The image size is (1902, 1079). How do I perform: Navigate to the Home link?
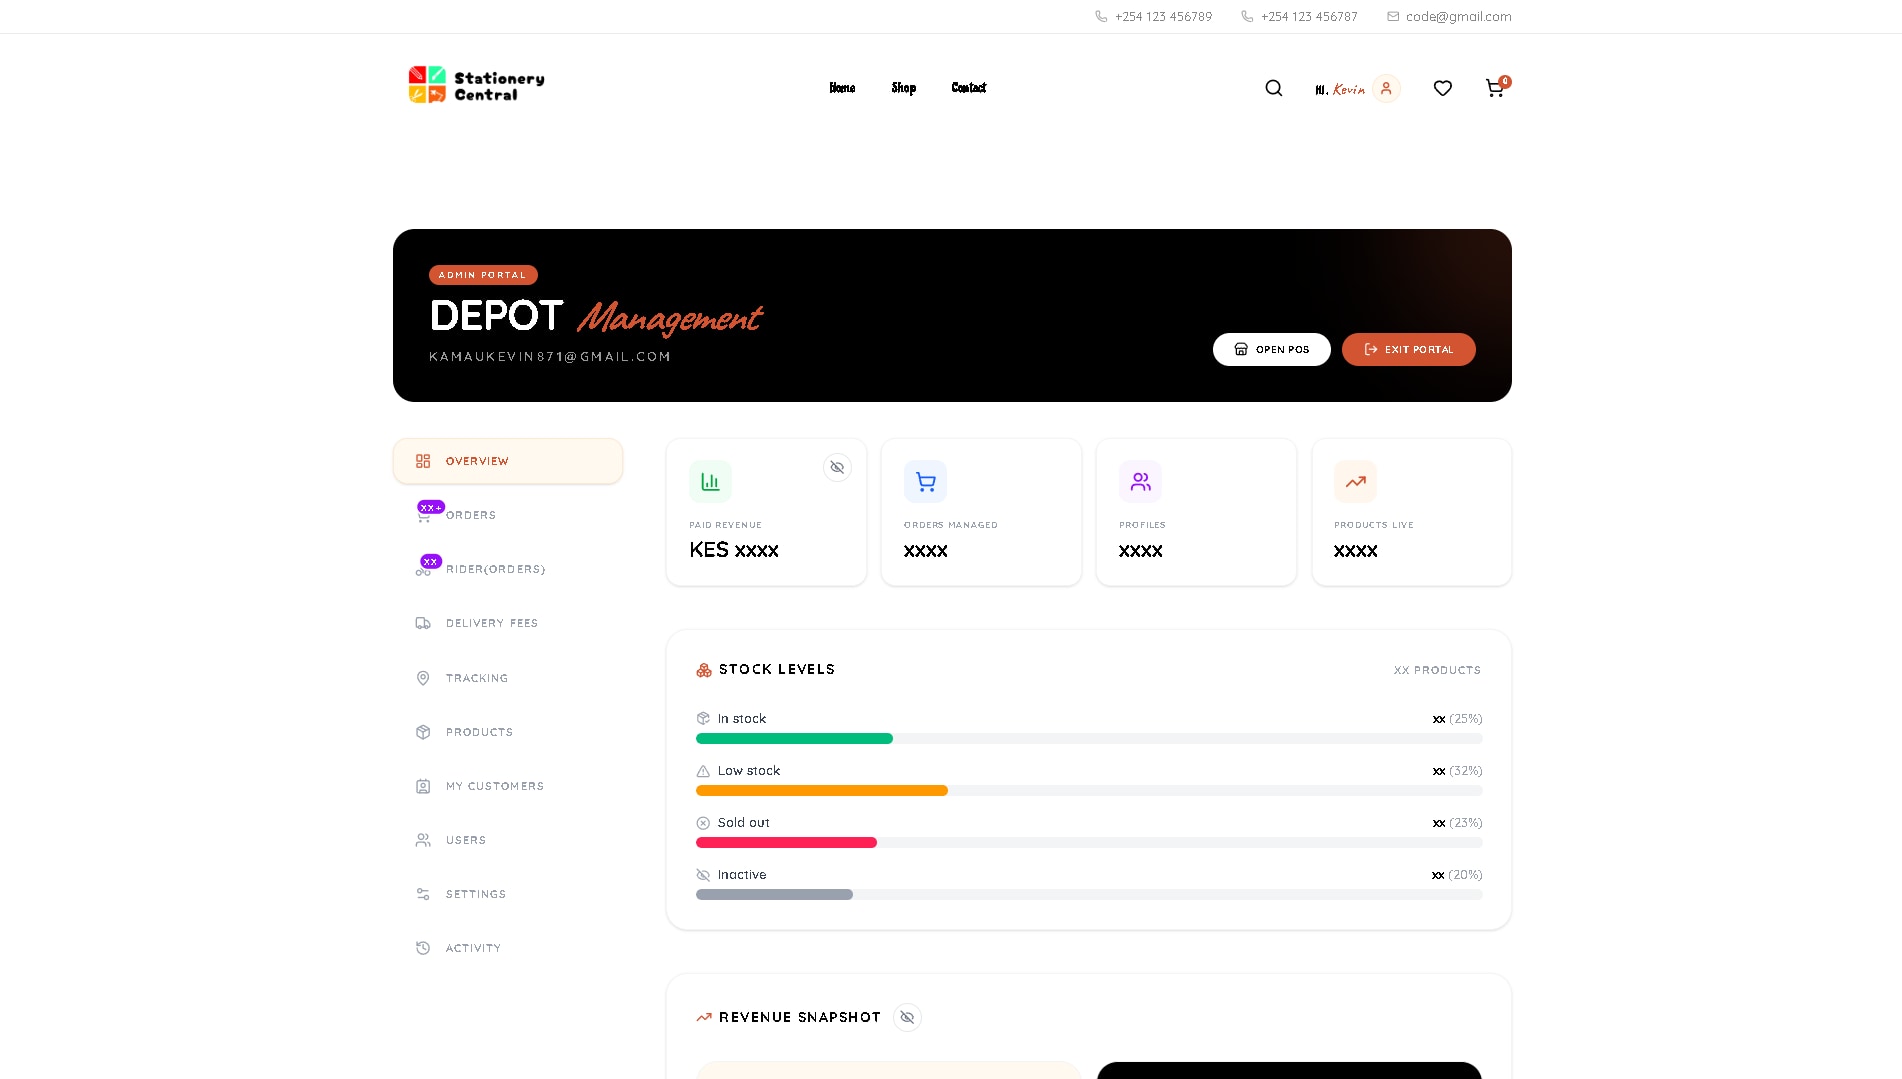point(842,88)
